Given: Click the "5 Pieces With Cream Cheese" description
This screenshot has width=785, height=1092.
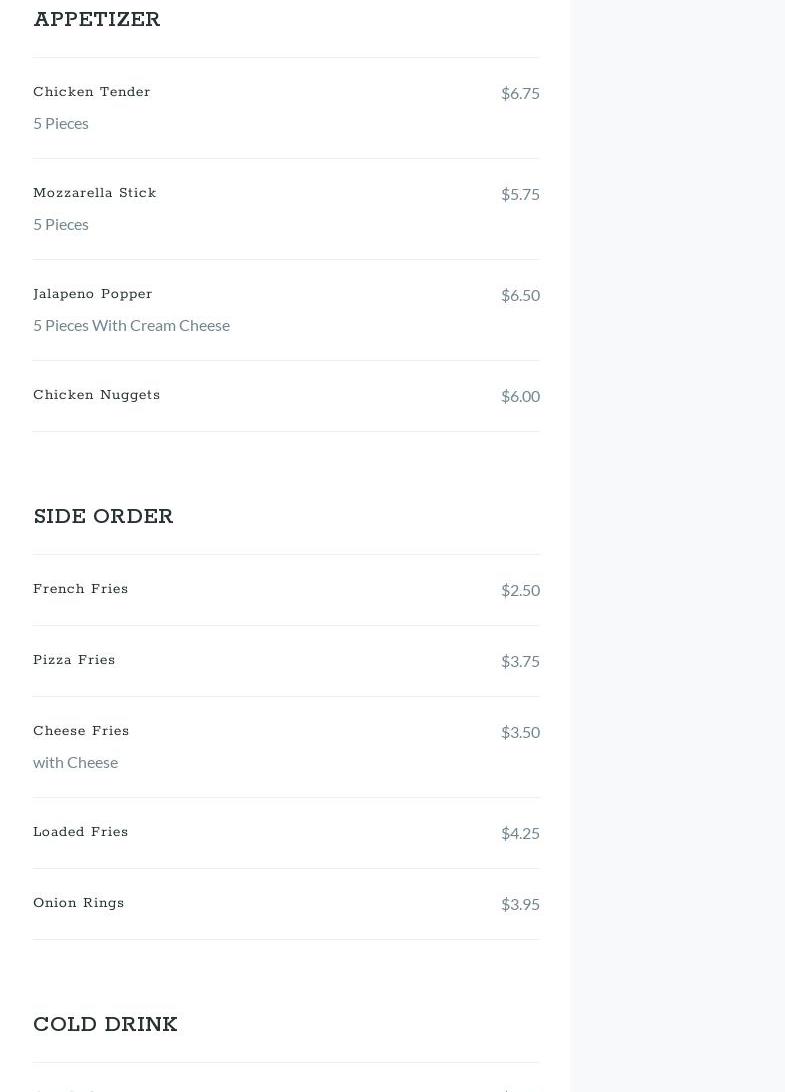Looking at the screenshot, I should pos(131,325).
